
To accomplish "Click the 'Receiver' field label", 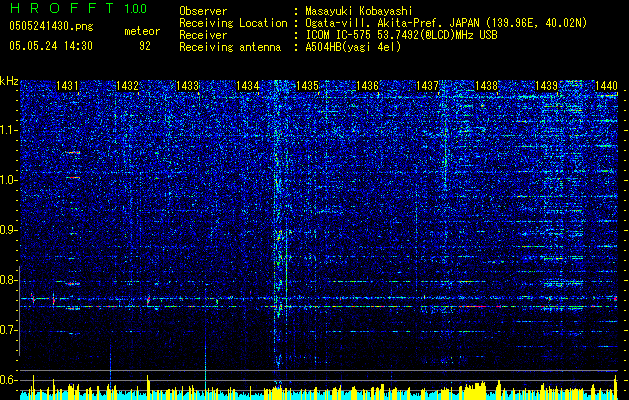I will tap(203, 35).
